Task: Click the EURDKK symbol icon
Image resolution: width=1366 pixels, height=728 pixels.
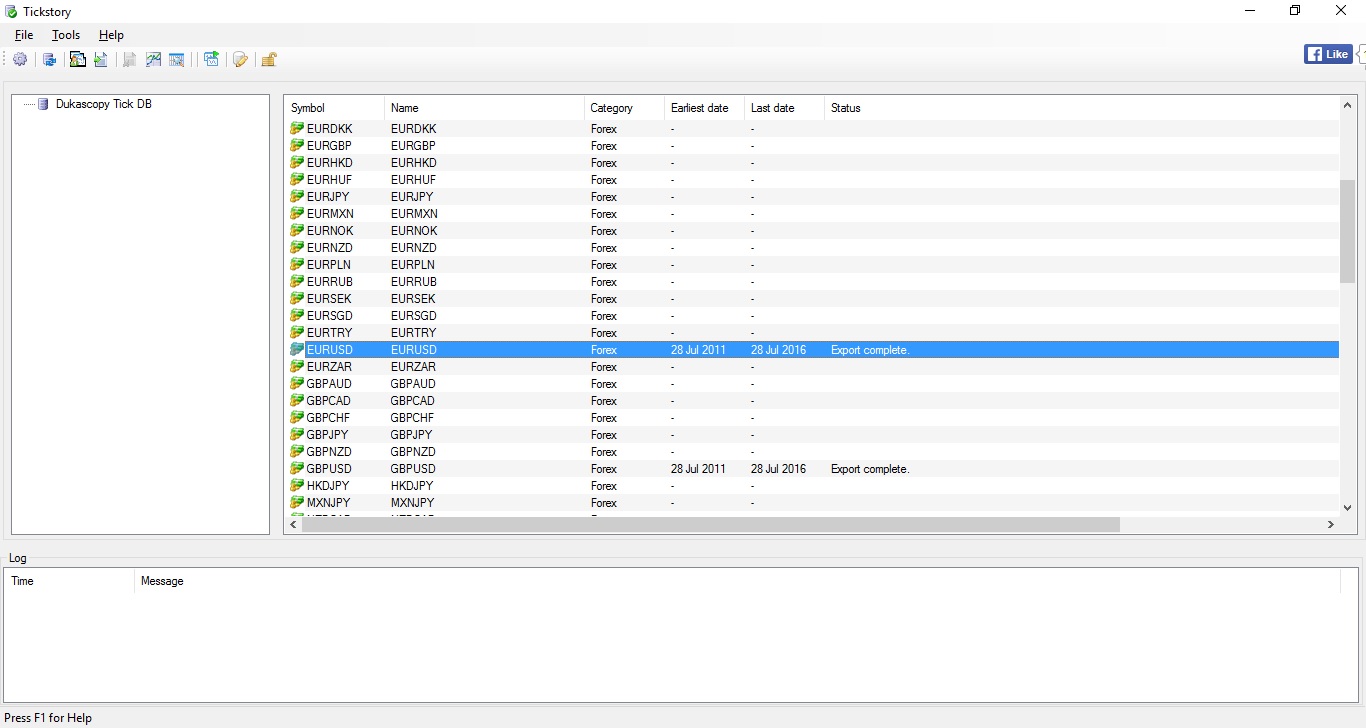Action: (x=297, y=129)
